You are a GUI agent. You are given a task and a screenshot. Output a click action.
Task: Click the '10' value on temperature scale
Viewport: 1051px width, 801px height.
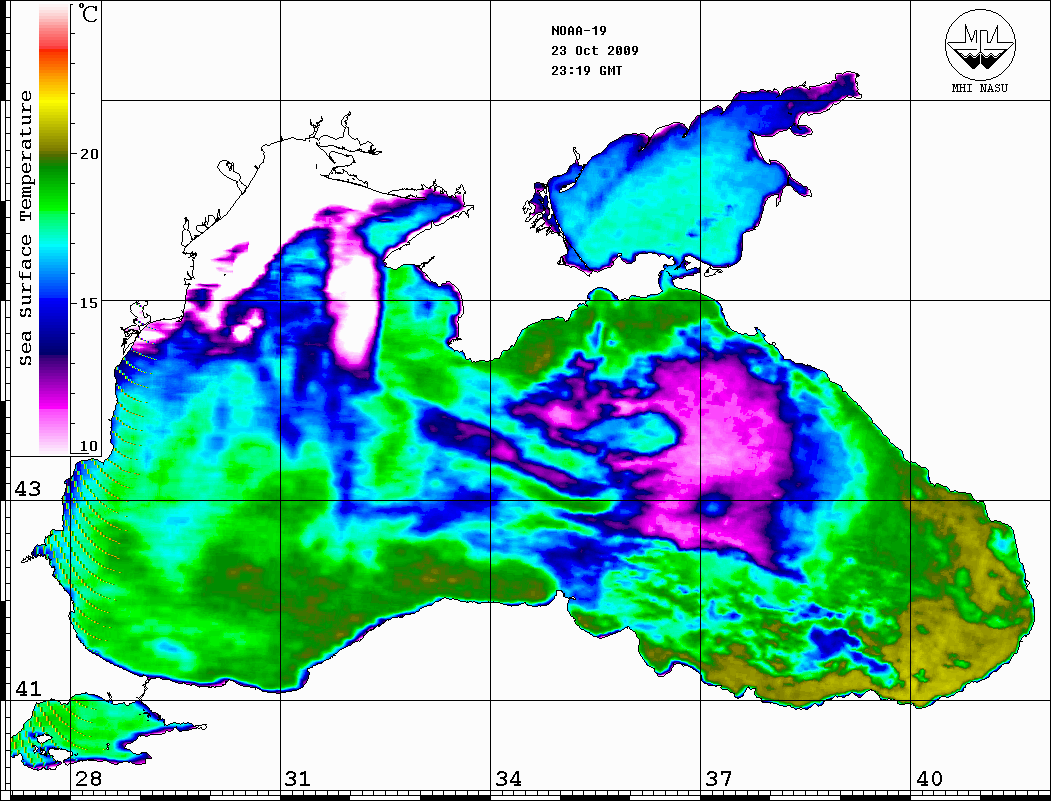click(89, 446)
